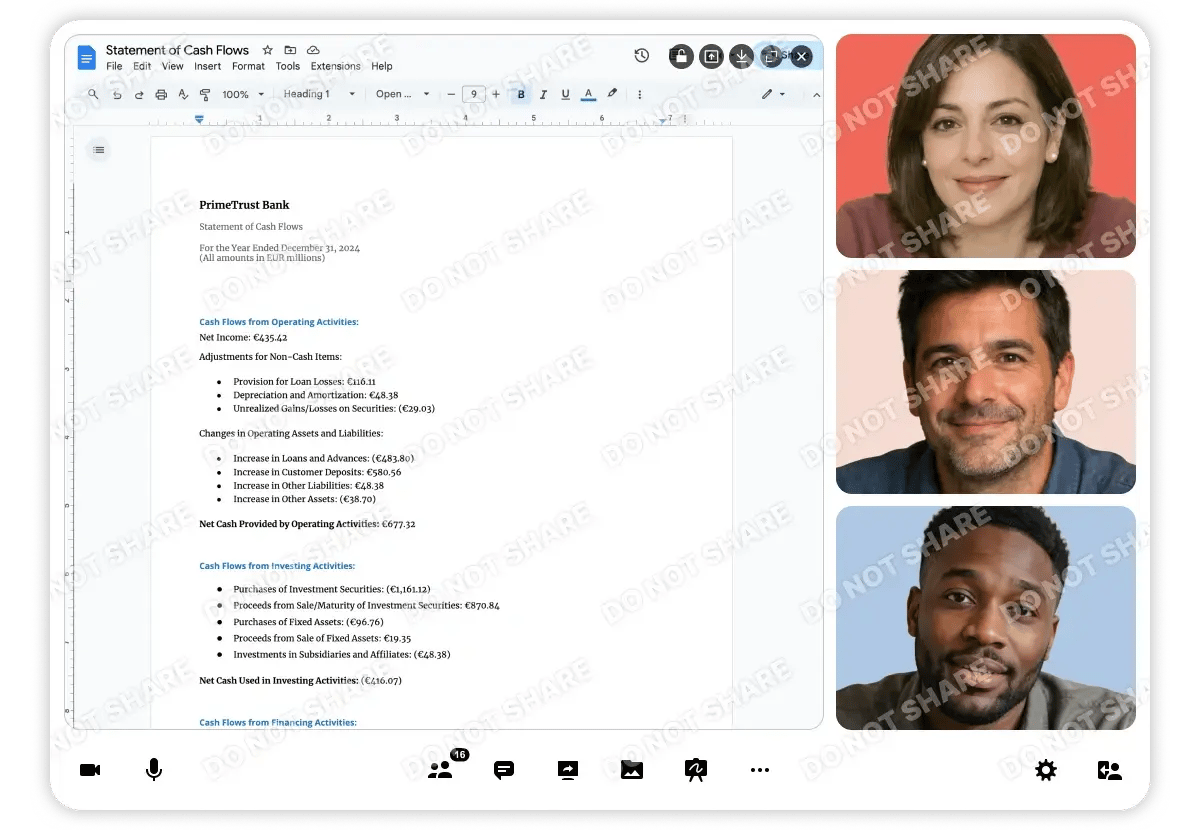Viewport: 1200px width, 830px height.
Task: Toggle the camera on or off
Action: click(x=90, y=770)
